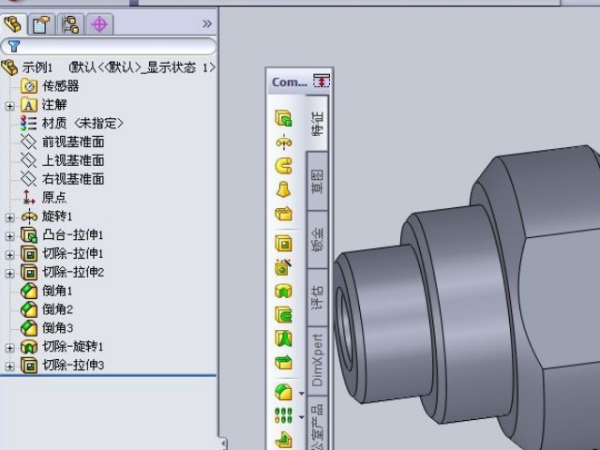This screenshot has width=600, height=450.
Task: Click the 原点 origin icon
Action: (x=28, y=197)
